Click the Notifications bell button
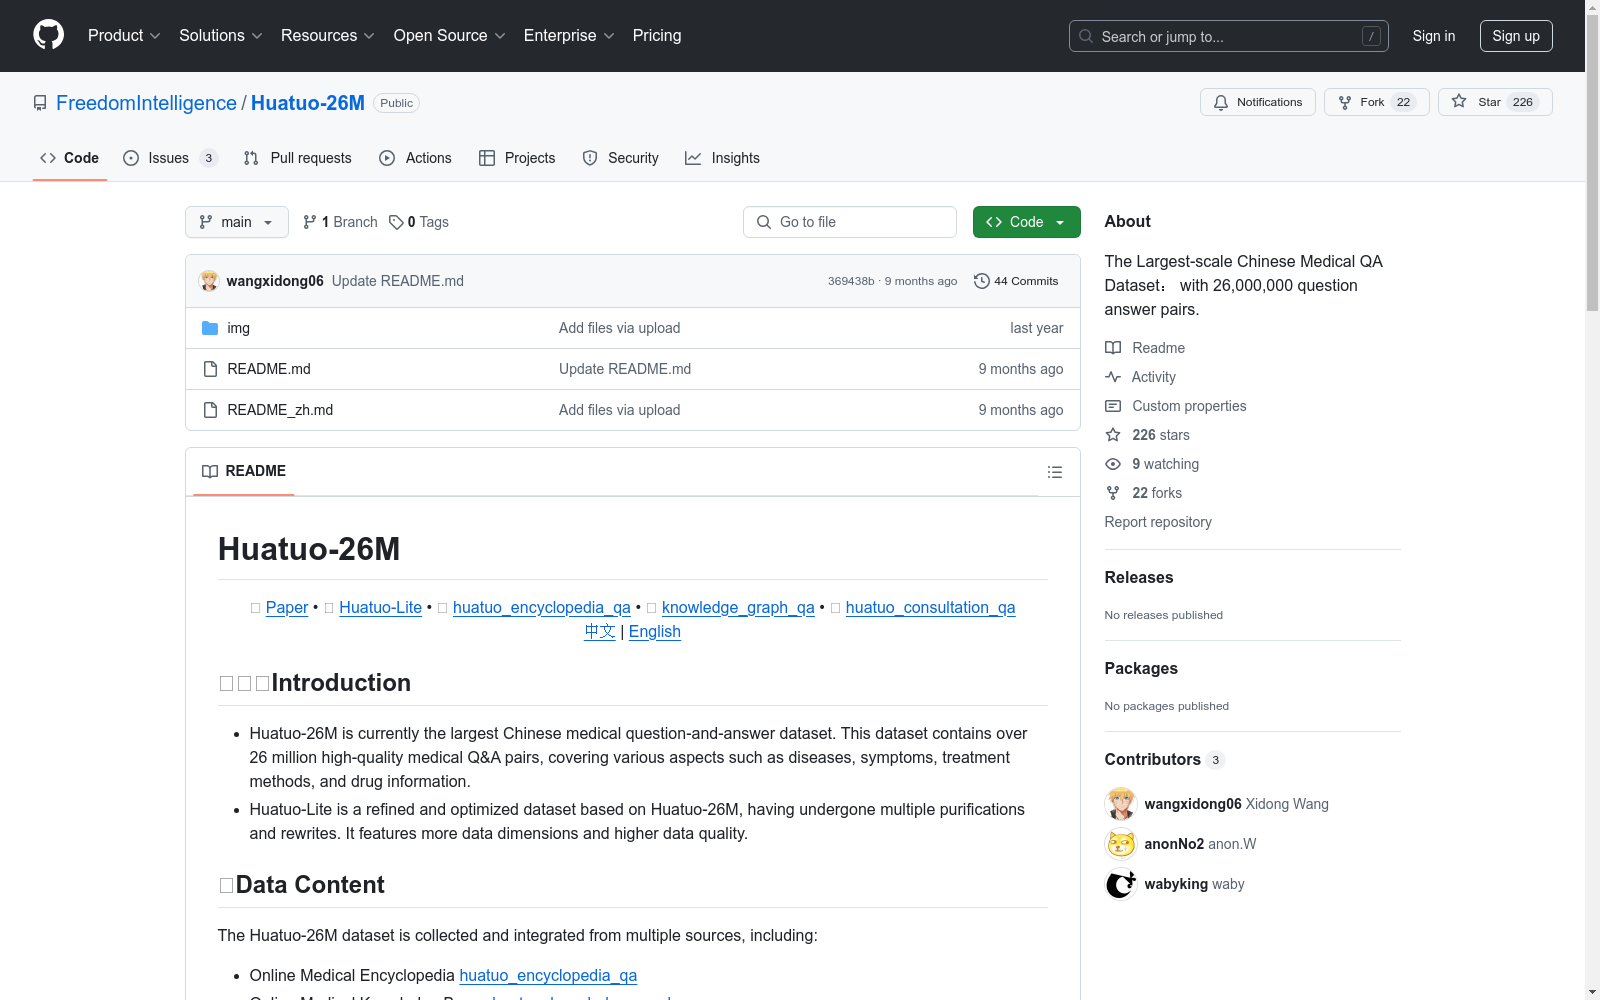This screenshot has height=1000, width=1600. pyautogui.click(x=1258, y=102)
